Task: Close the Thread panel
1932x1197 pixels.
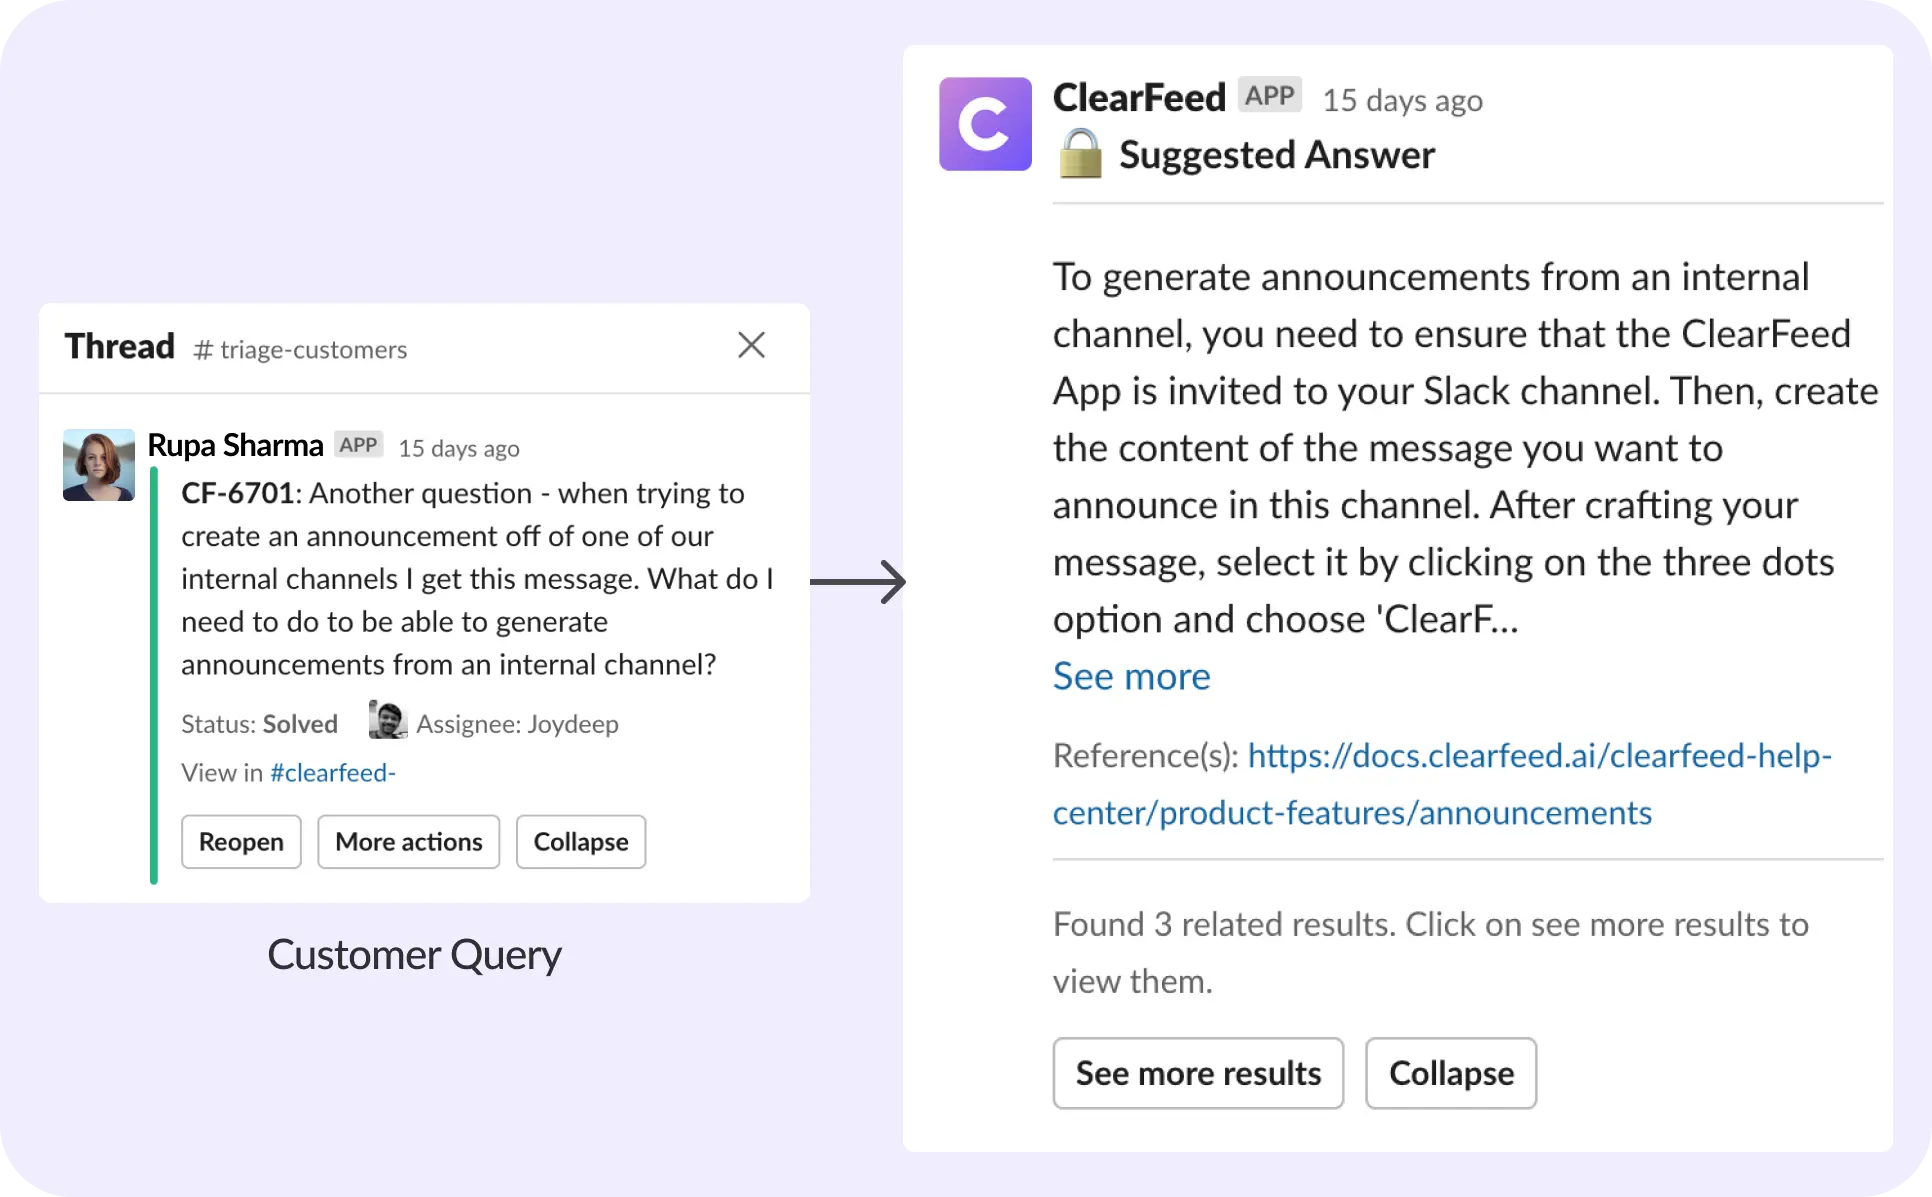Action: click(x=751, y=344)
